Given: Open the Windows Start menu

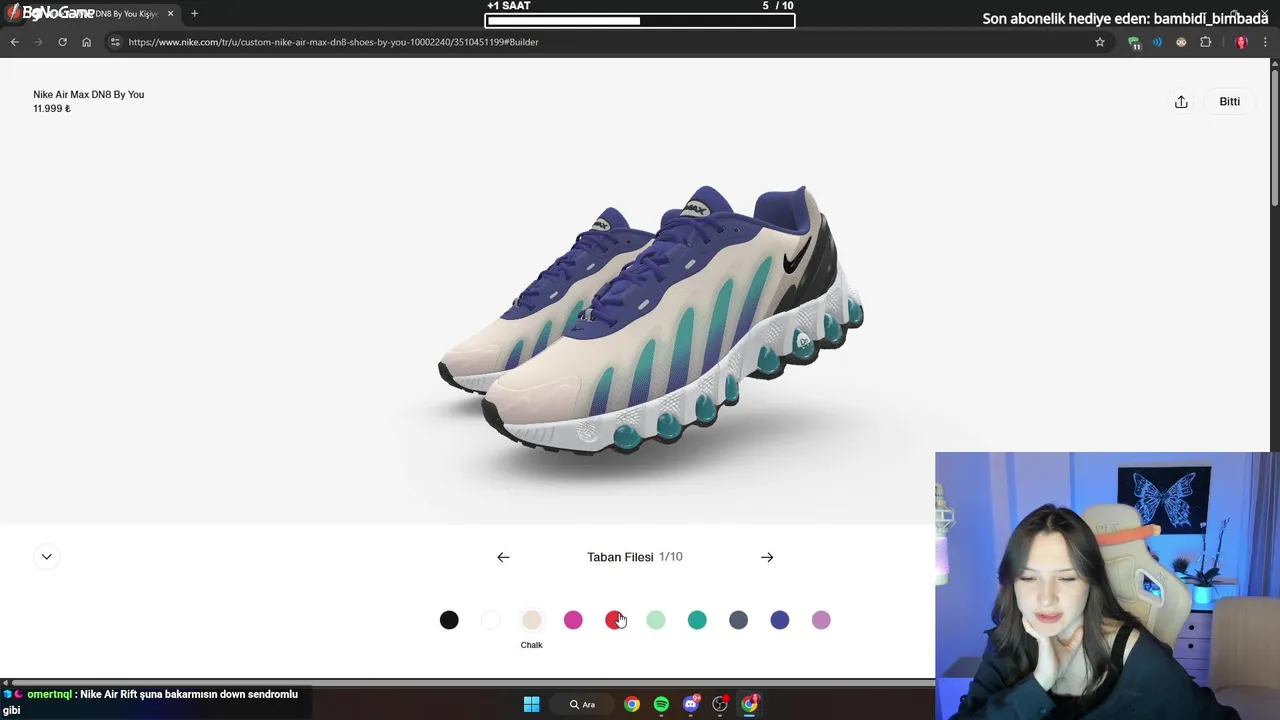Looking at the screenshot, I should click(531, 704).
